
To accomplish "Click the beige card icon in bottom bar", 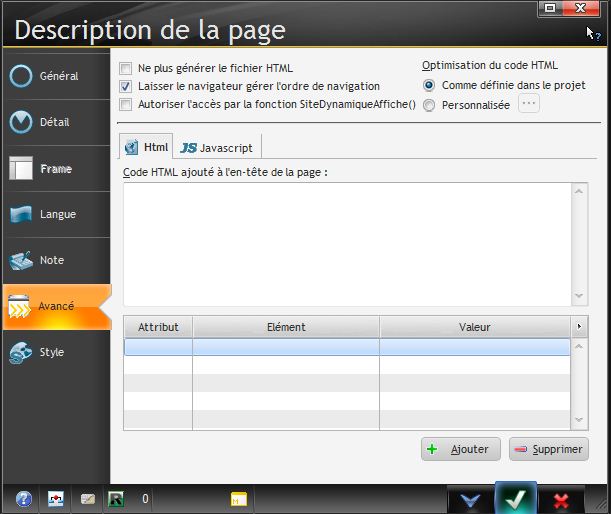I will tap(88, 499).
